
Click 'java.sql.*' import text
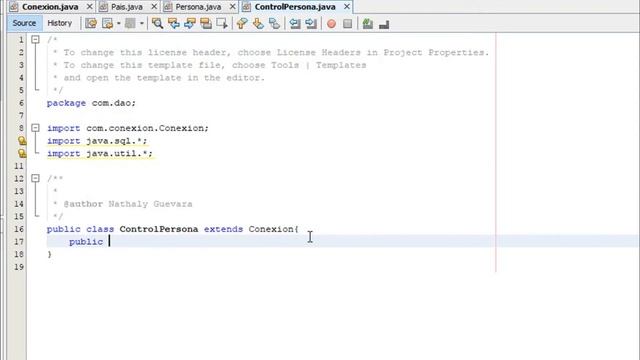[x=114, y=141]
